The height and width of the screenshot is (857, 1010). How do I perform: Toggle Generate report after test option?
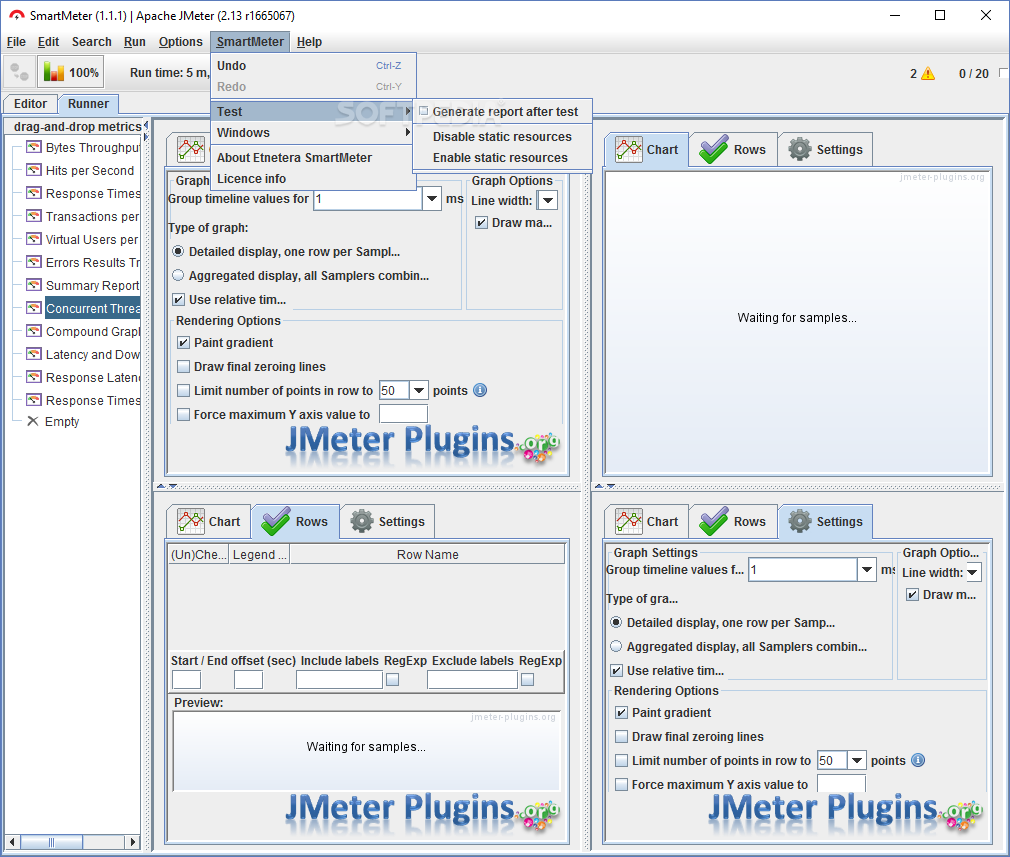[x=502, y=111]
